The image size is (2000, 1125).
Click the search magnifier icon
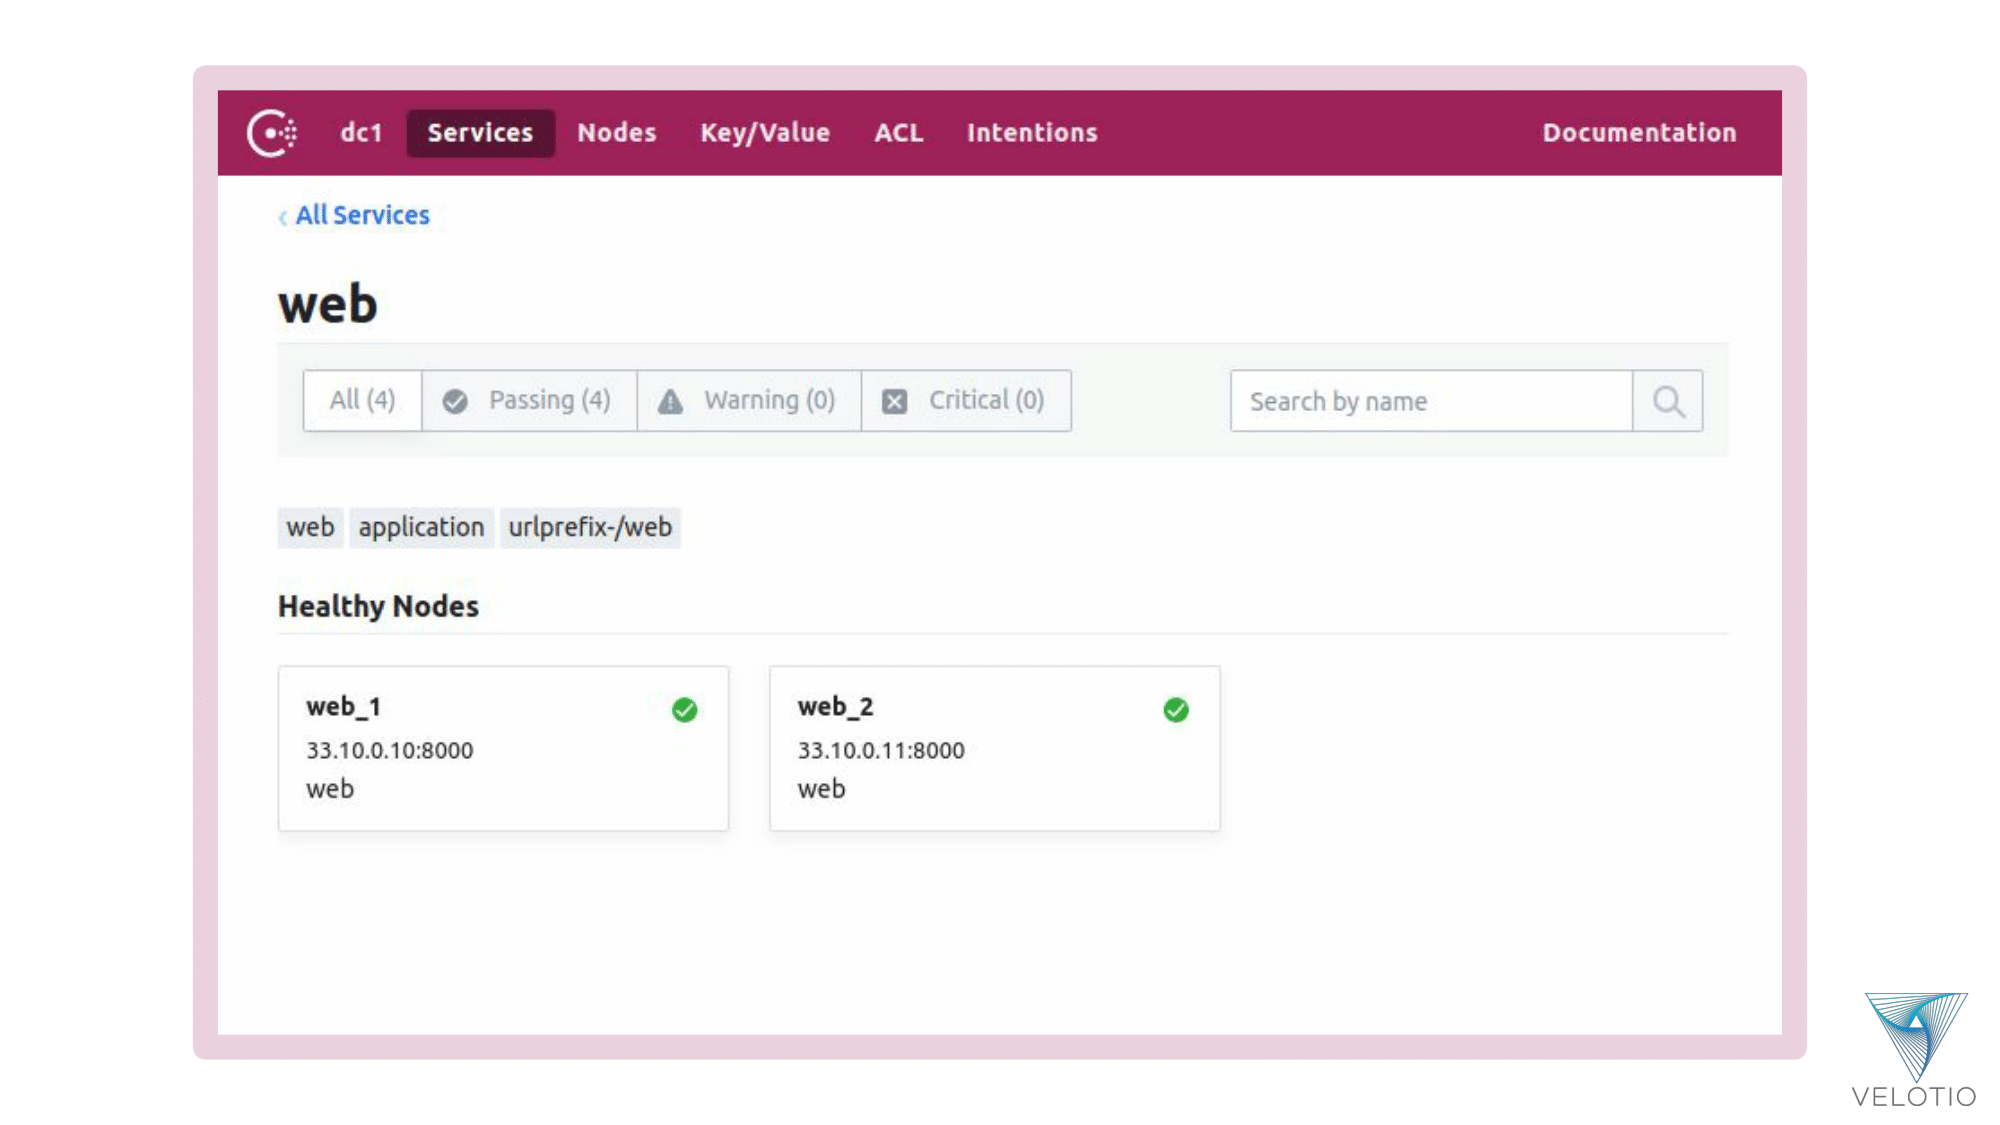1667,401
